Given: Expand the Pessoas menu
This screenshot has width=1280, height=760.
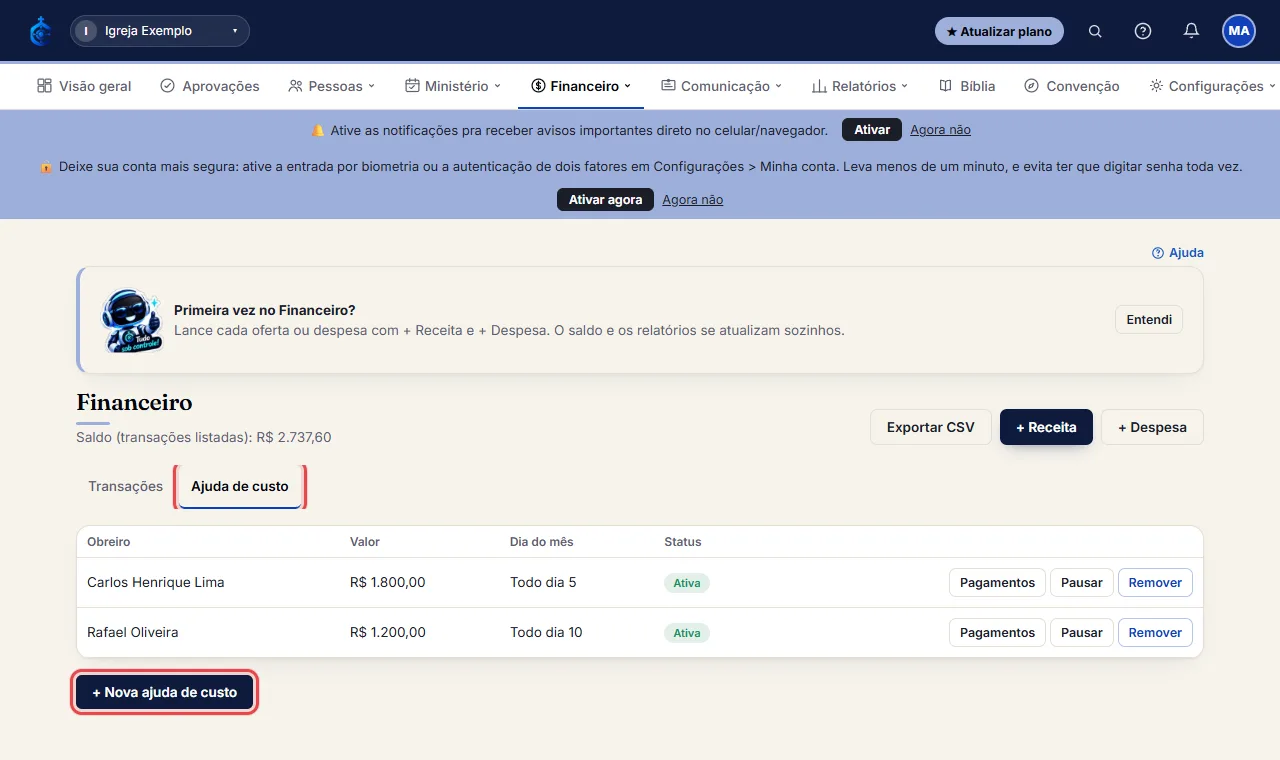Looking at the screenshot, I should 331,86.
